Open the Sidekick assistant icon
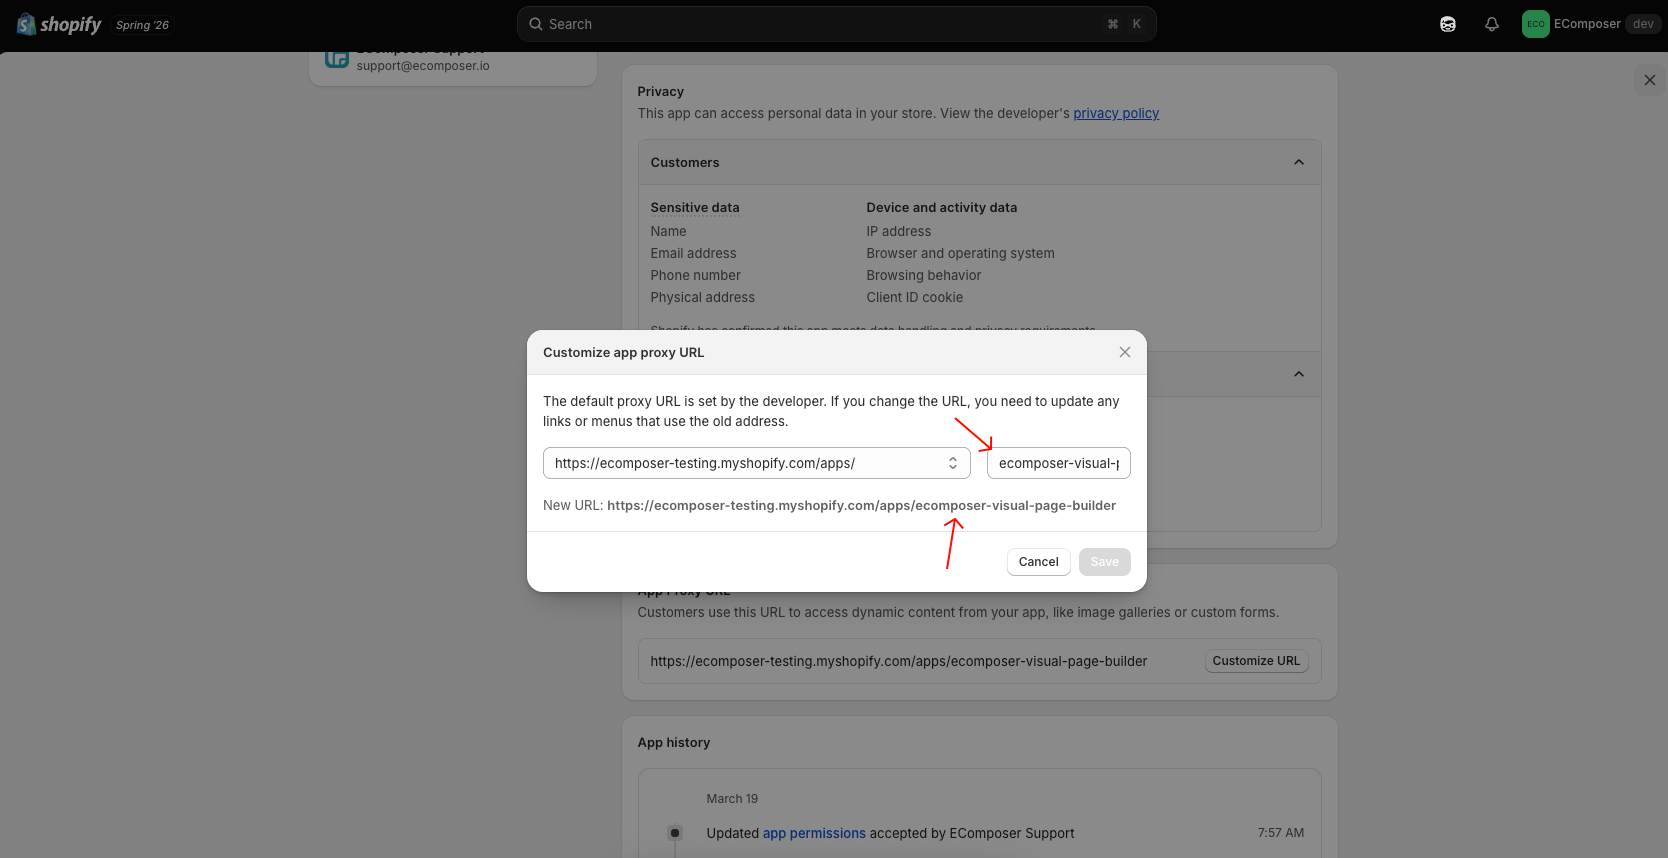This screenshot has height=858, width=1668. tap(1447, 24)
